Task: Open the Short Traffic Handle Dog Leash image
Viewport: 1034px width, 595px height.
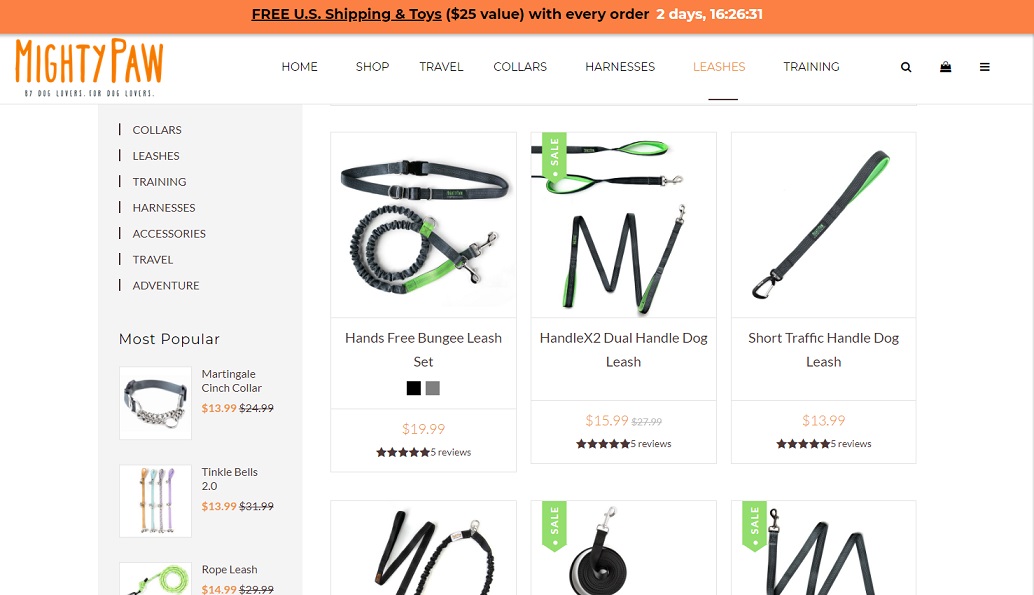Action: (x=824, y=225)
